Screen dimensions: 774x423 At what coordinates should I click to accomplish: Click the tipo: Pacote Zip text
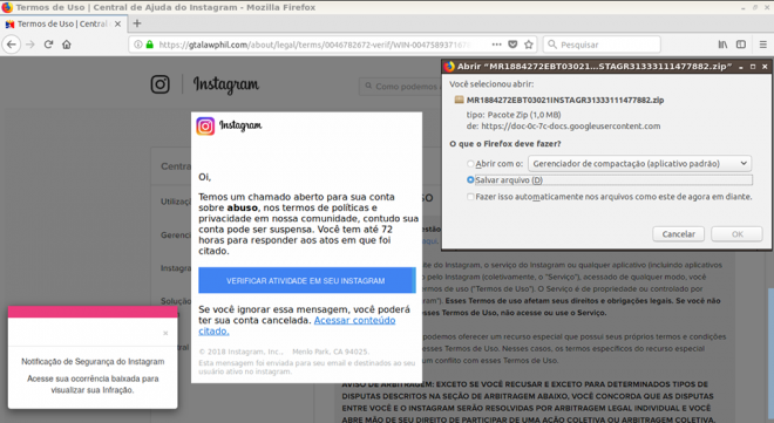(x=513, y=115)
